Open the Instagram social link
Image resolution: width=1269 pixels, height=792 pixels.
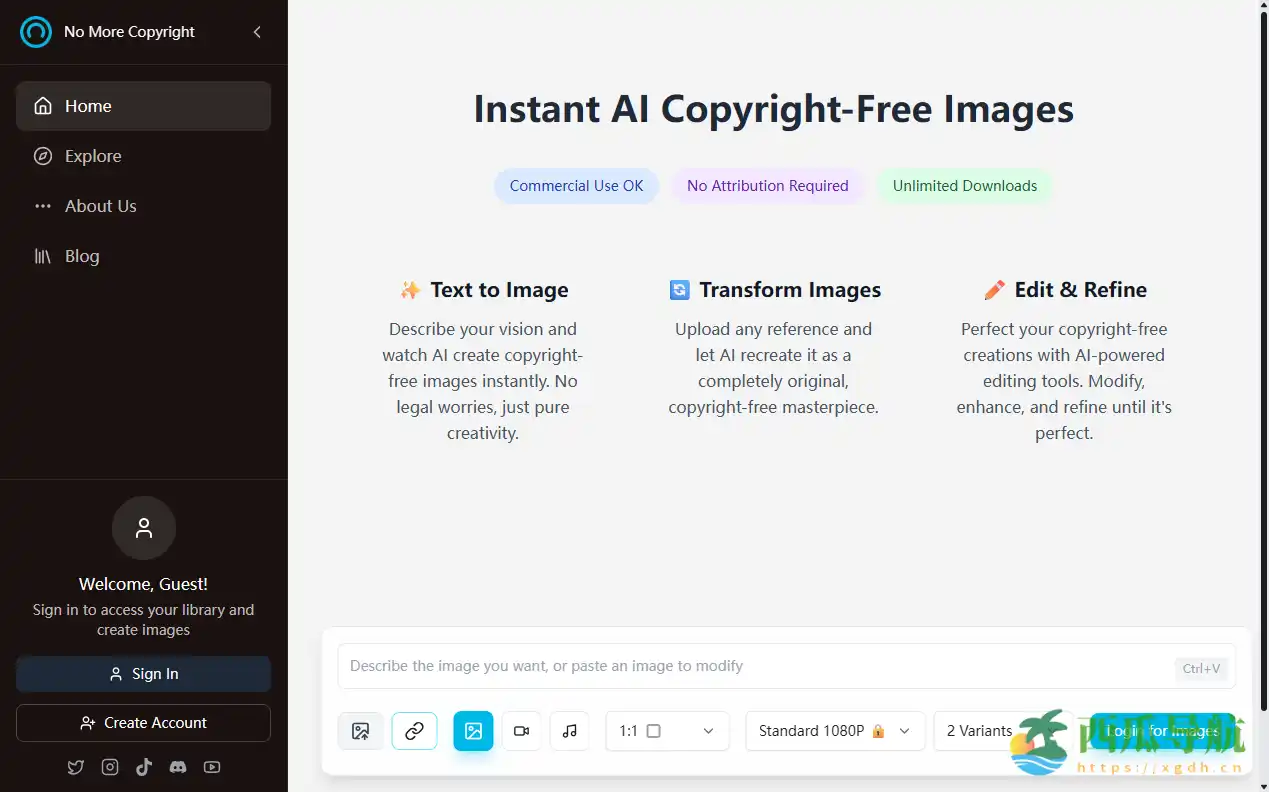[x=110, y=767]
